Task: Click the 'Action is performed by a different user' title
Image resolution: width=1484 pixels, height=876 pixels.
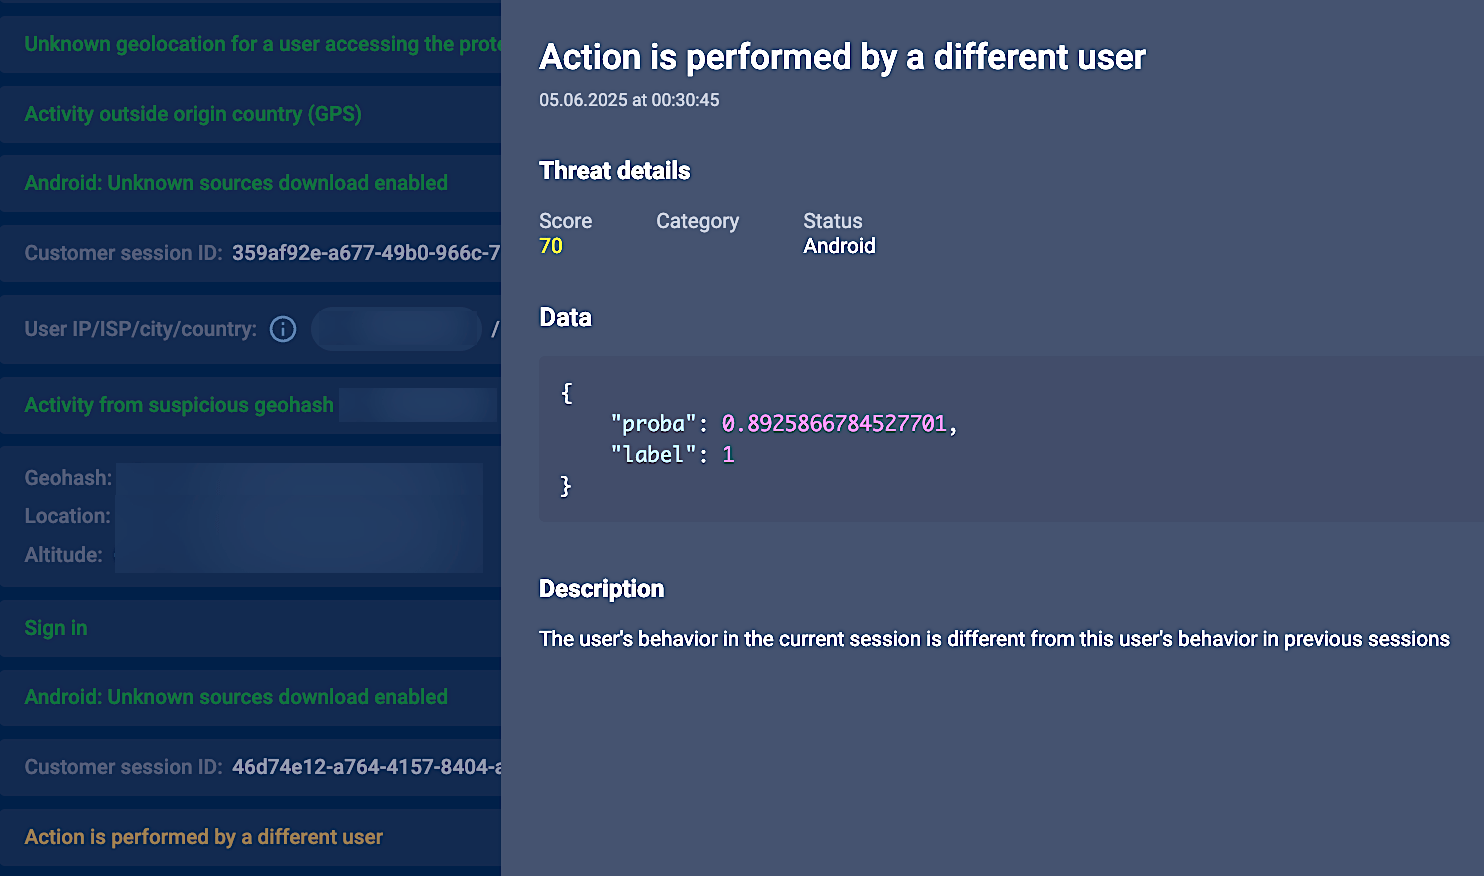Action: click(x=841, y=57)
